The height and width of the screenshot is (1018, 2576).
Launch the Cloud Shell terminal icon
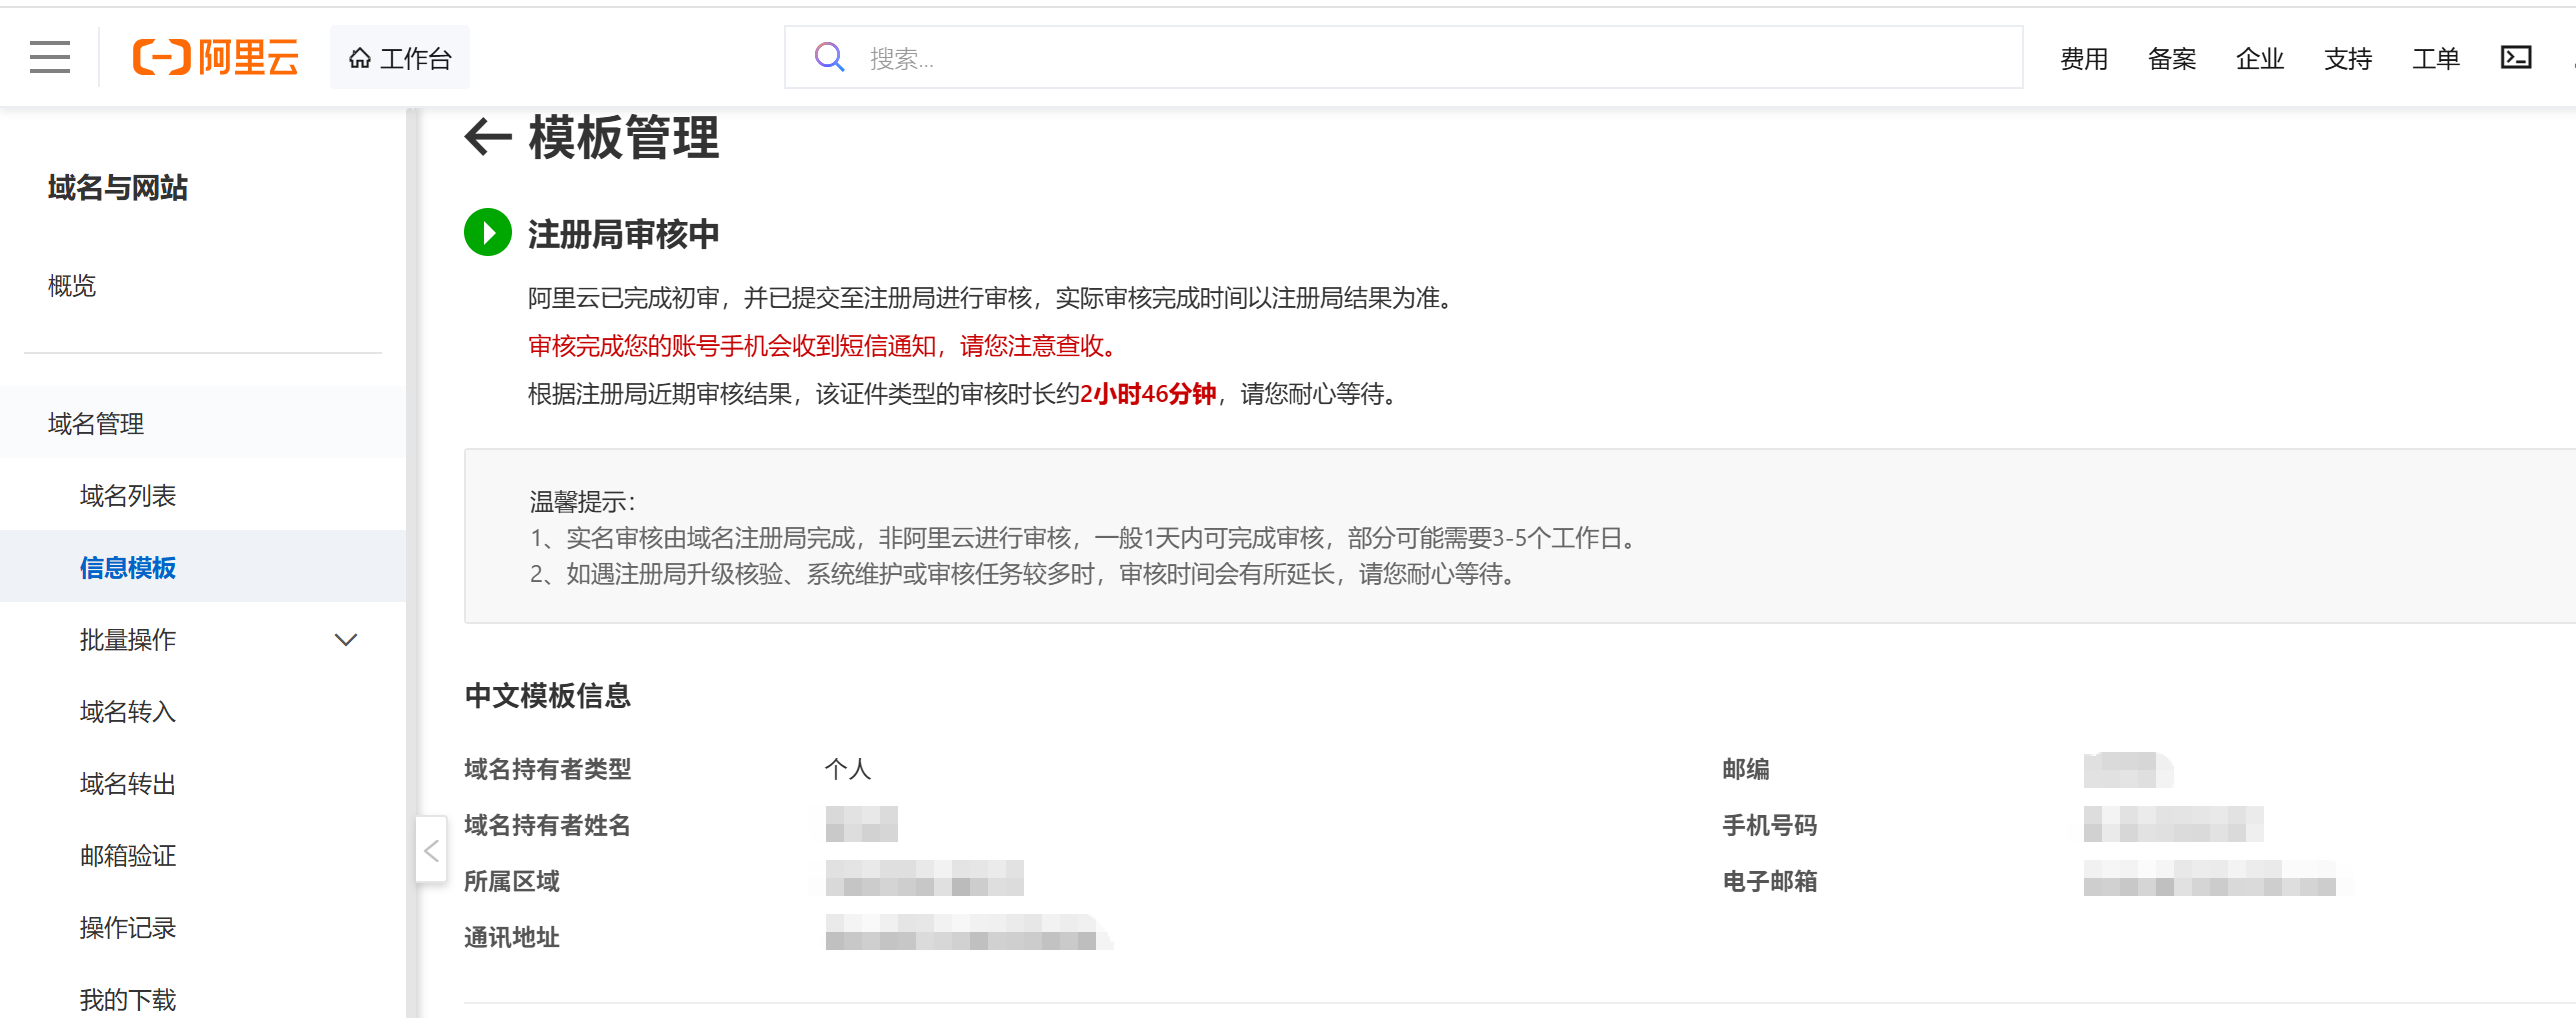[x=2516, y=58]
